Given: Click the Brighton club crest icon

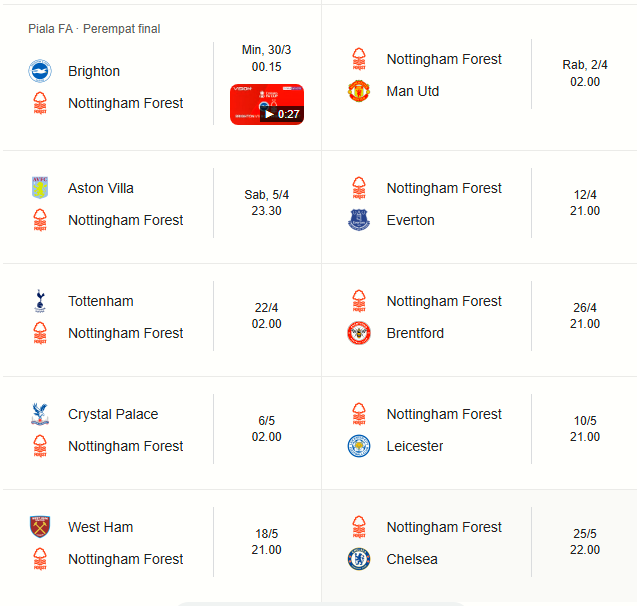Looking at the screenshot, I should tap(40, 71).
